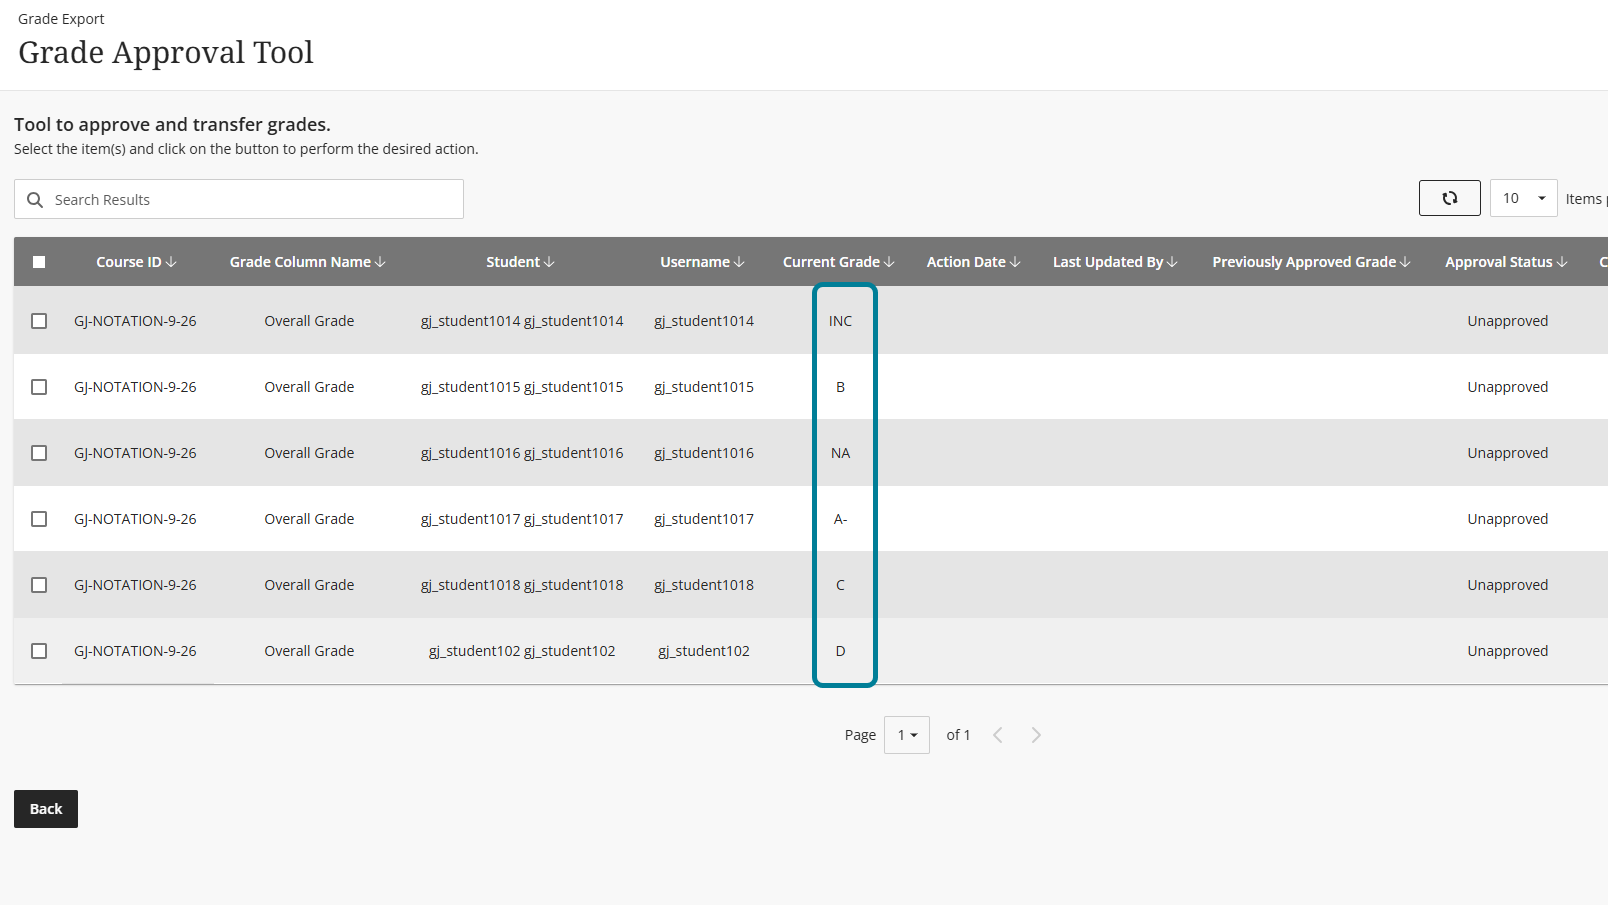Click the Action Date column header
The width and height of the screenshot is (1608, 905).
[x=973, y=262]
